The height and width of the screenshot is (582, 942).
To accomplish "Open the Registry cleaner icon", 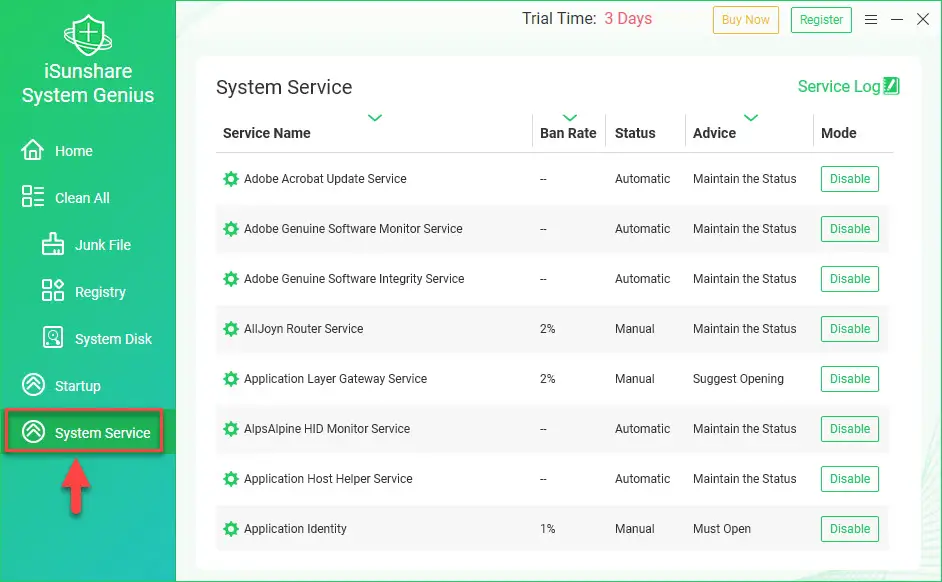I will [52, 291].
